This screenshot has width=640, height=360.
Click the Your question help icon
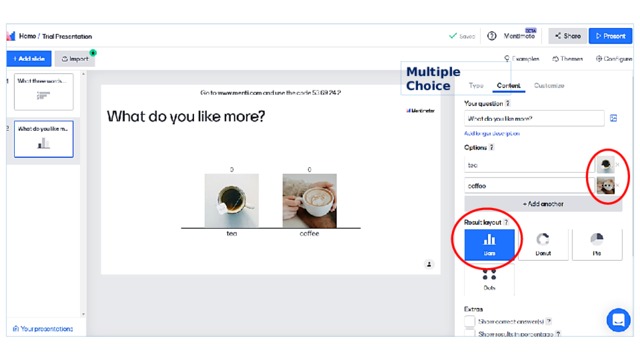508,103
